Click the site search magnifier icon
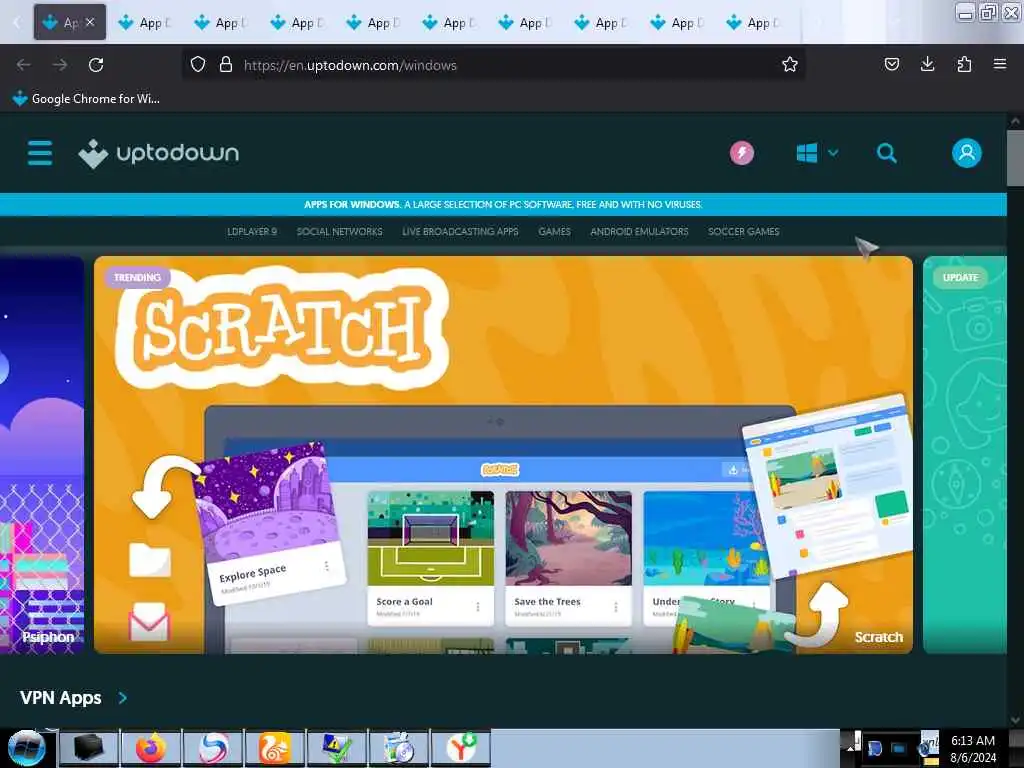The width and height of the screenshot is (1024, 768). [886, 153]
